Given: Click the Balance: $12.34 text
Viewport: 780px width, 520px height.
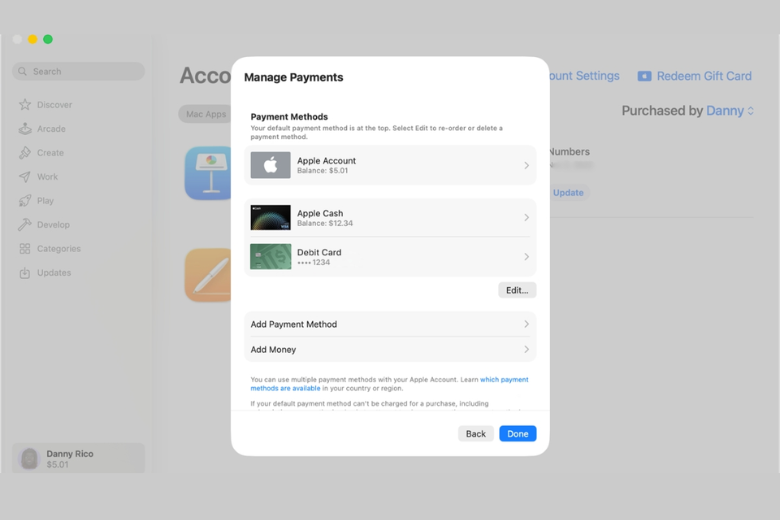Looking at the screenshot, I should (325, 223).
